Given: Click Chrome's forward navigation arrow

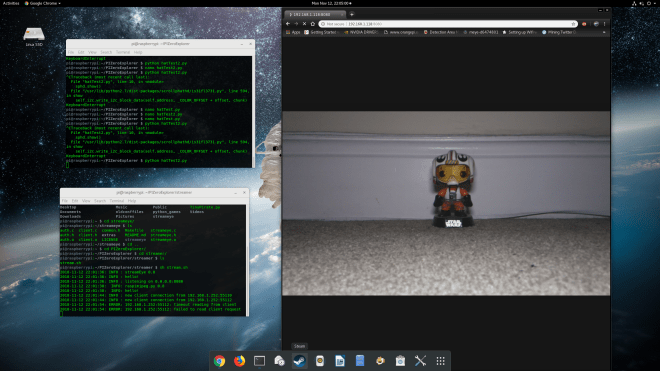Looking at the screenshot, I should click(x=296, y=24).
